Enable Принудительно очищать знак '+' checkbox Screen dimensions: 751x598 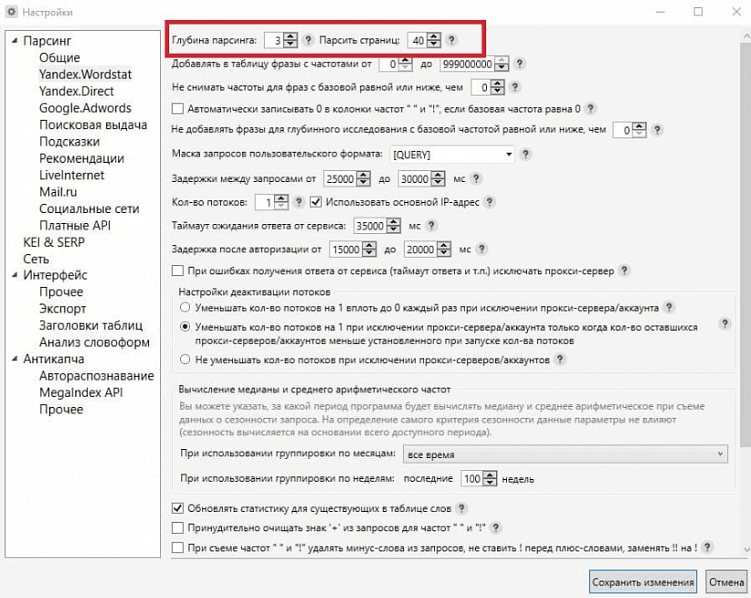pos(178,528)
